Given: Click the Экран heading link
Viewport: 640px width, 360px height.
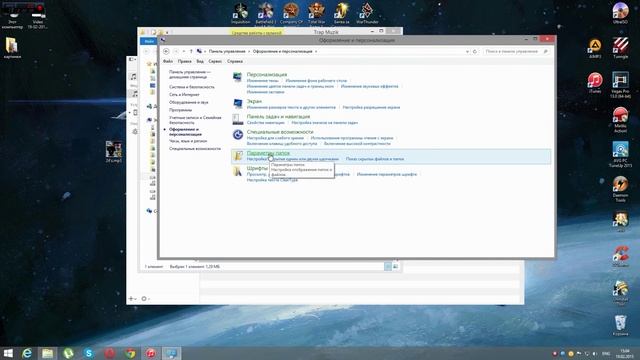Looking at the screenshot, I should tap(254, 101).
